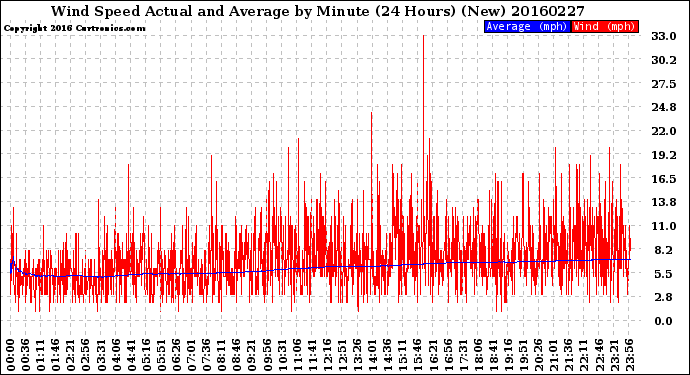
Task: Click the 12:16 time axis label
Action: [x=327, y=355]
